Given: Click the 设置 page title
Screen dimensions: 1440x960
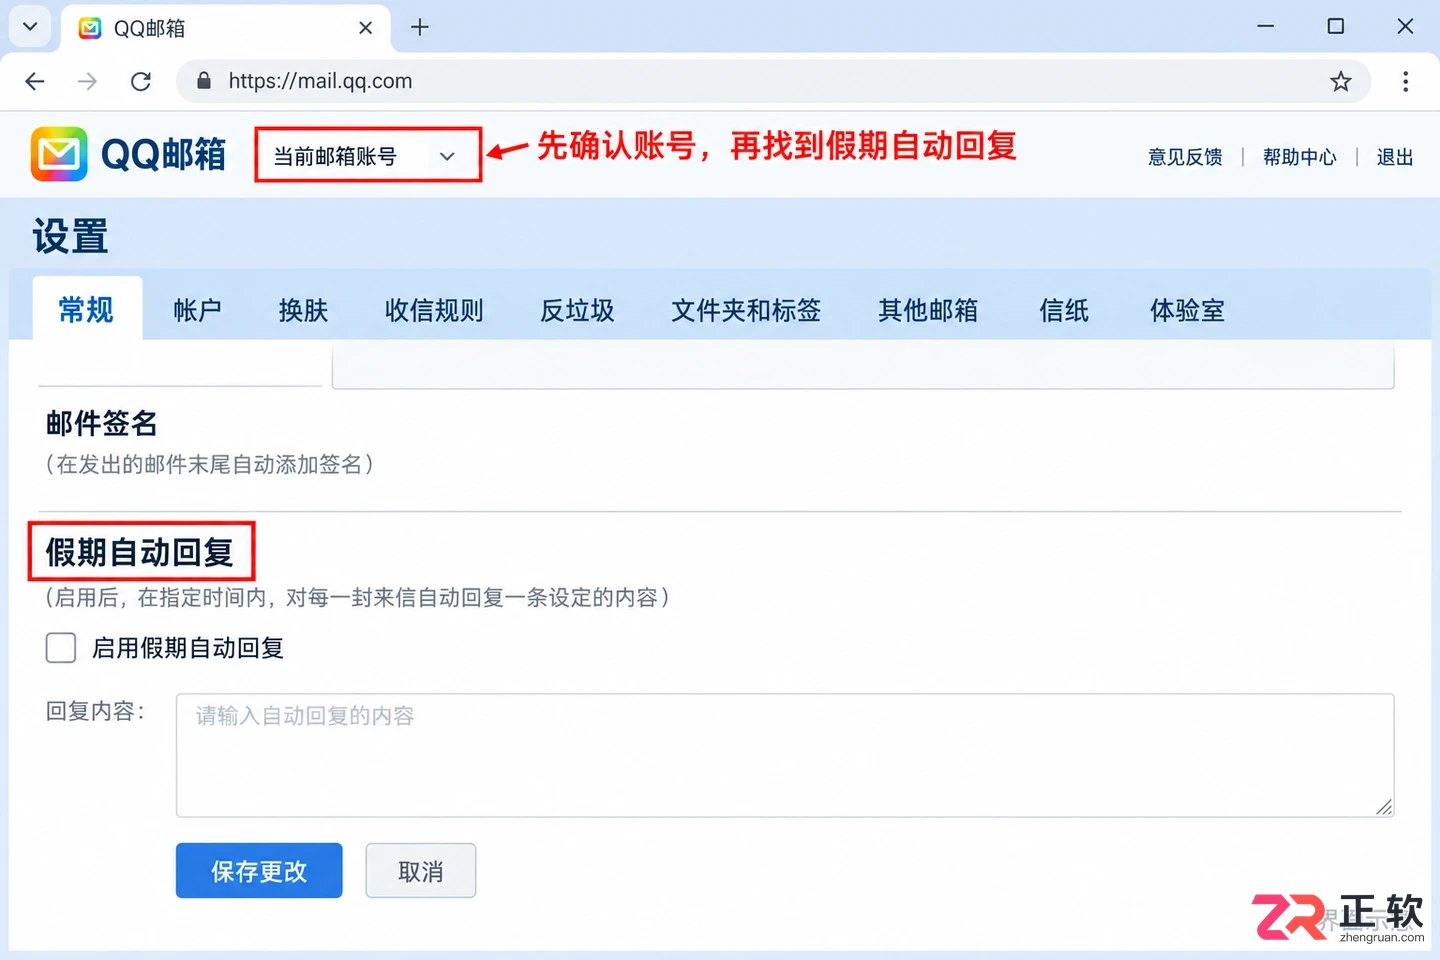Looking at the screenshot, I should click(70, 236).
